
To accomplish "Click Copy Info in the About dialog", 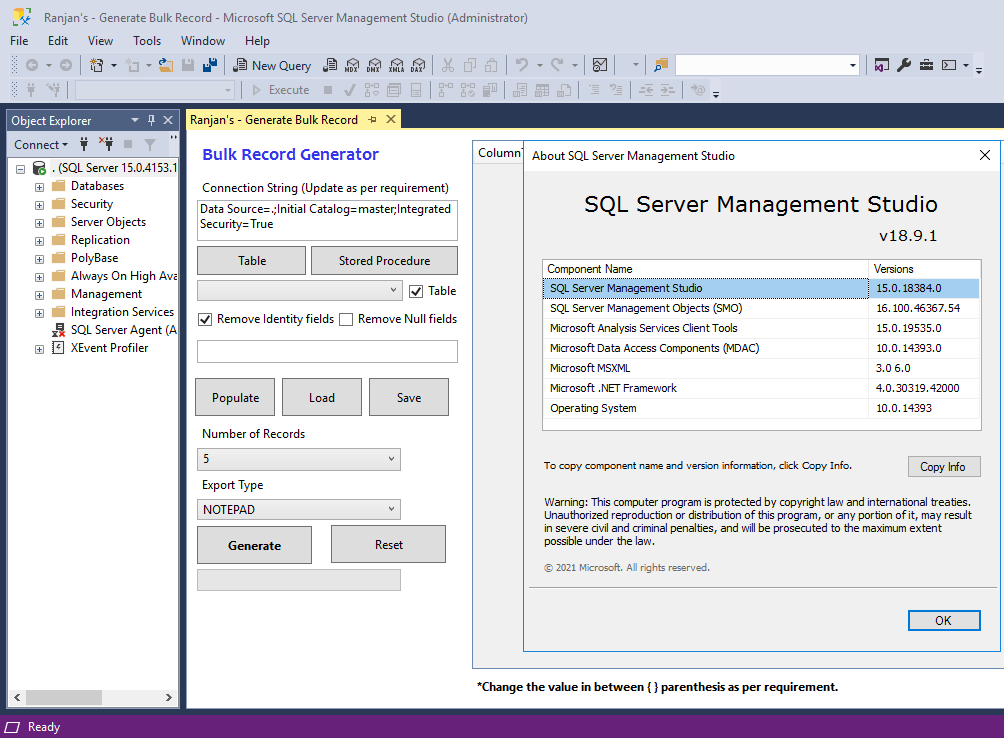I will [943, 466].
